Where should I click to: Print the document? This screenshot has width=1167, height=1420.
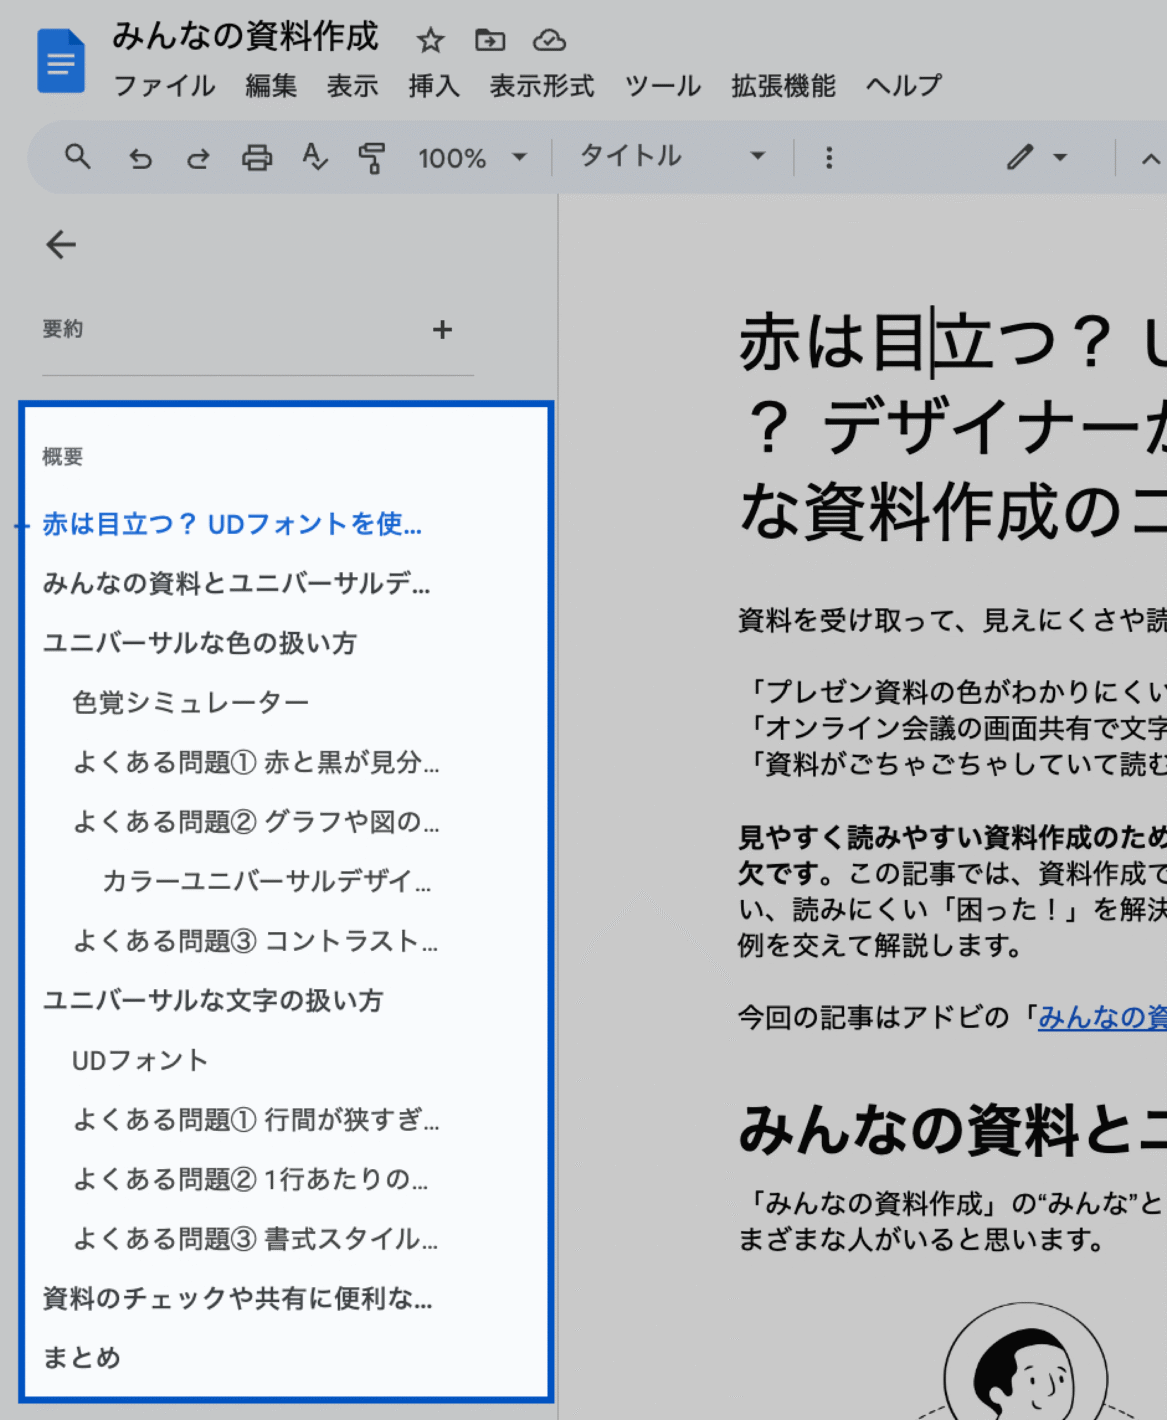coord(256,157)
